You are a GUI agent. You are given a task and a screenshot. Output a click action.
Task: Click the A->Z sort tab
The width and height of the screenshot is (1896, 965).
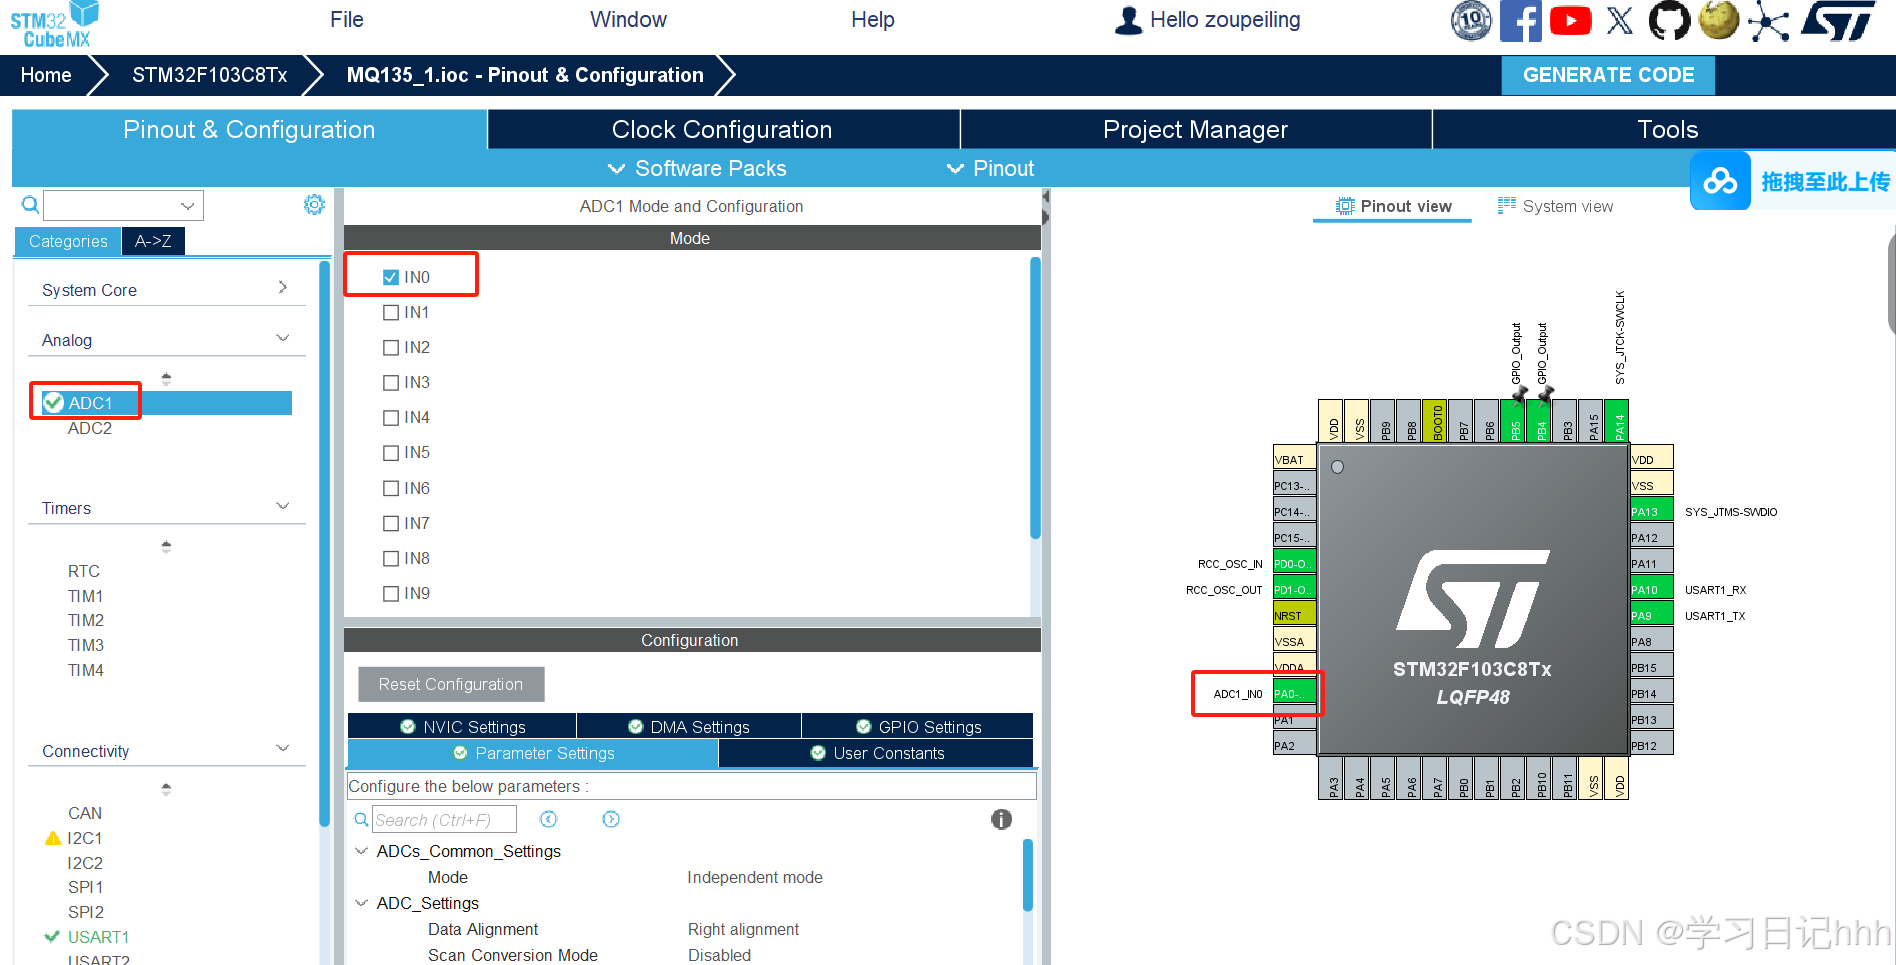(x=153, y=241)
